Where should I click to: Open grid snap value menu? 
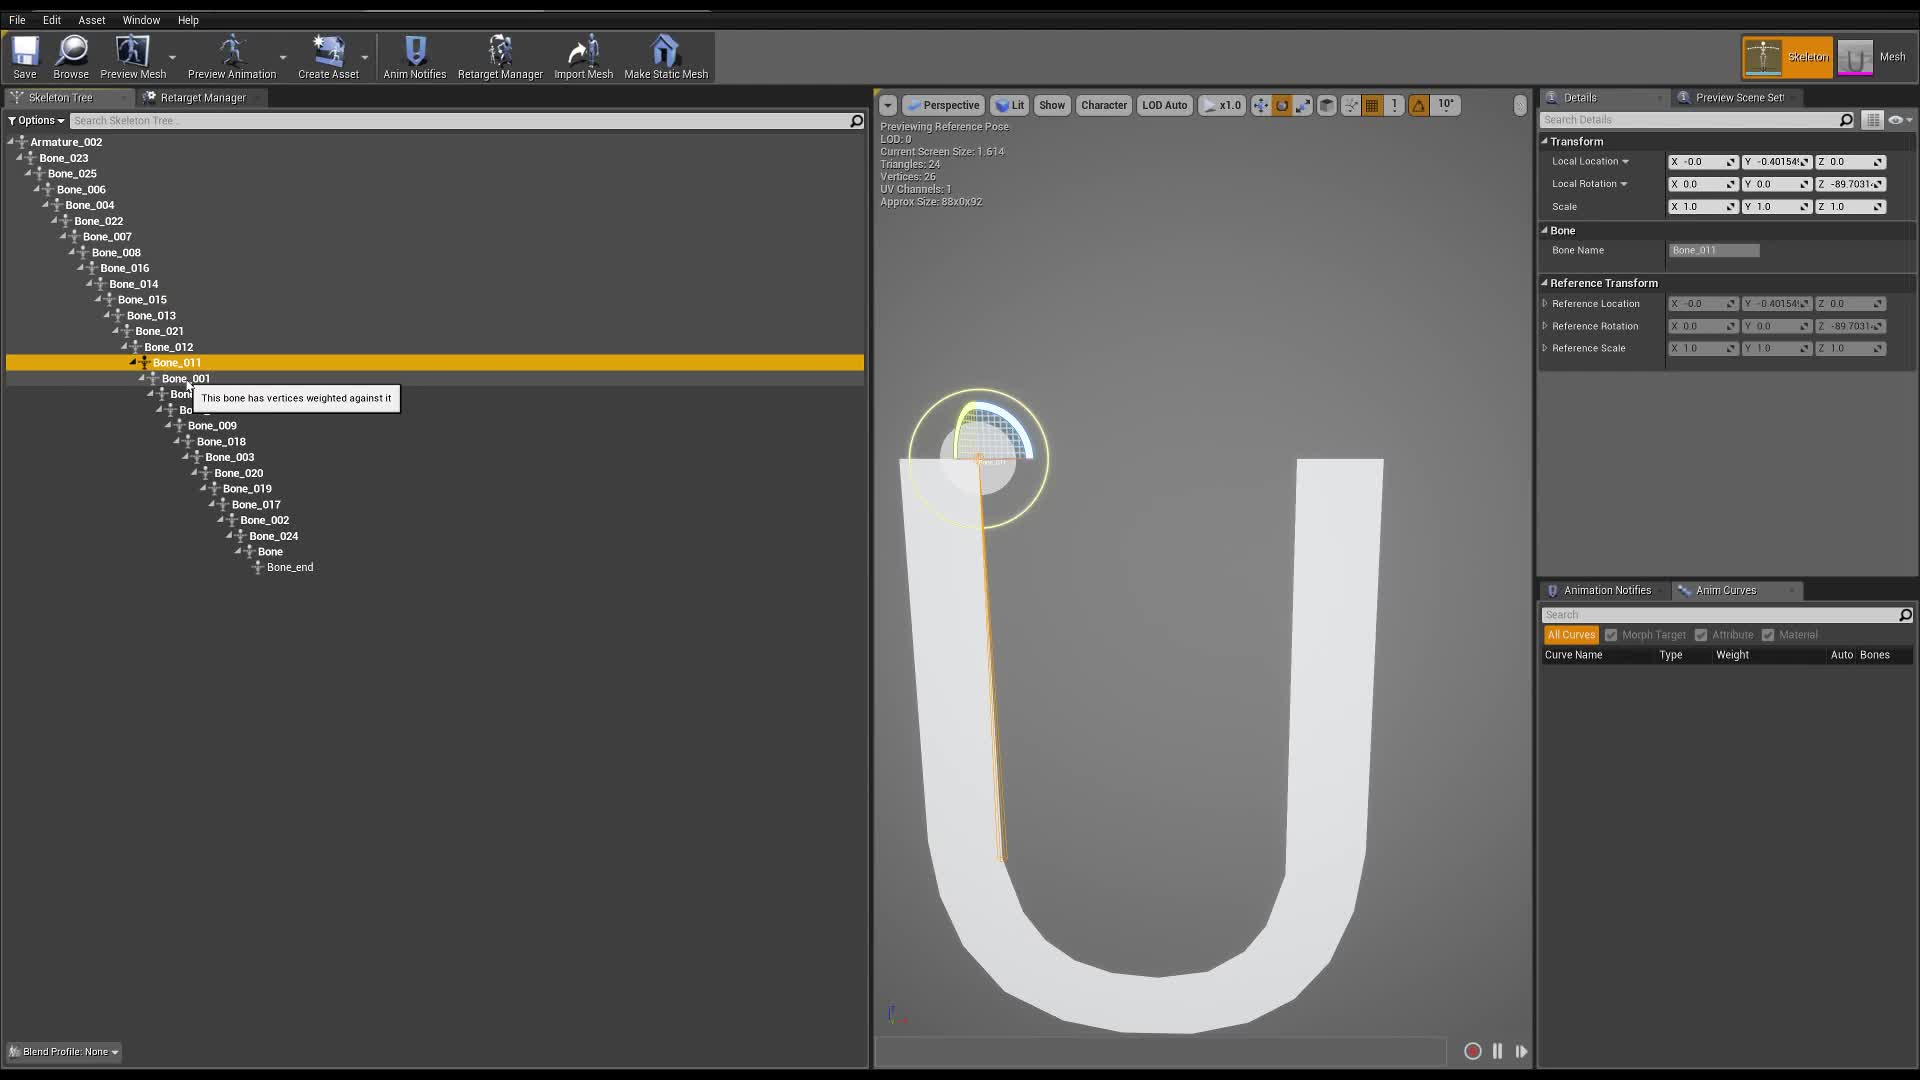coord(1394,105)
